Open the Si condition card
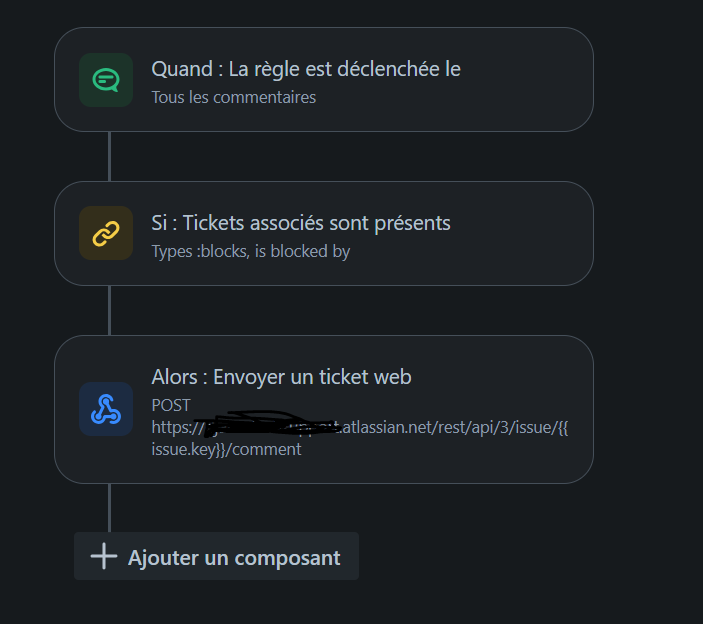This screenshot has width=703, height=624. [324, 233]
